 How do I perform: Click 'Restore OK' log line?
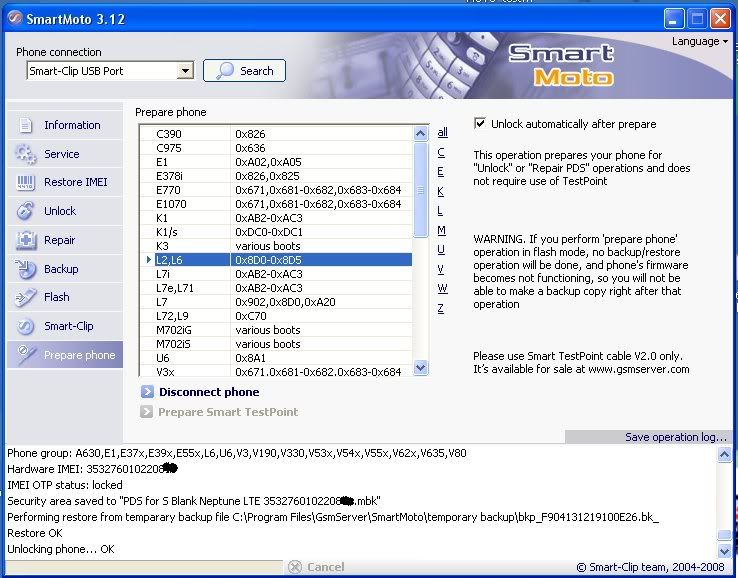35,533
